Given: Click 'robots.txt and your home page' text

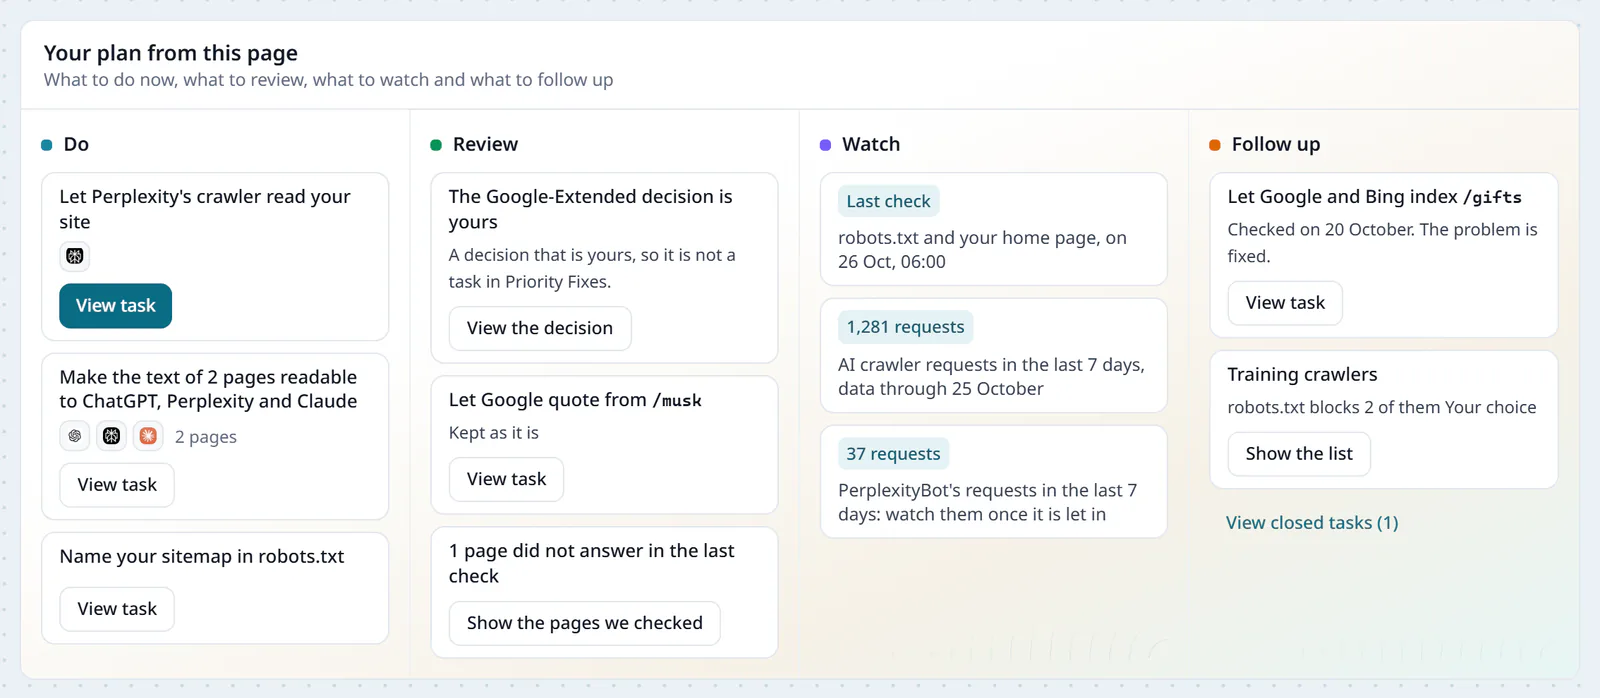Looking at the screenshot, I should click(x=982, y=250).
